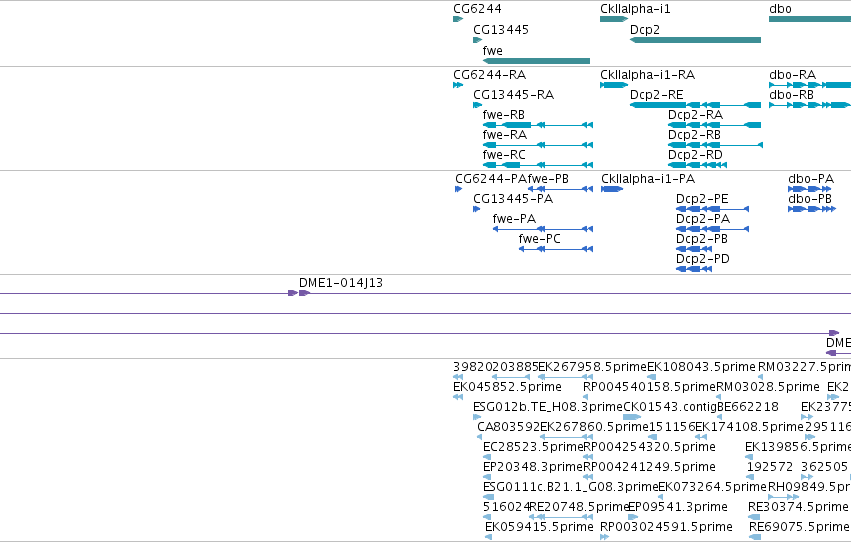This screenshot has height=542, width=851.
Task: Click the 516024 EST label
Action: click(x=506, y=508)
